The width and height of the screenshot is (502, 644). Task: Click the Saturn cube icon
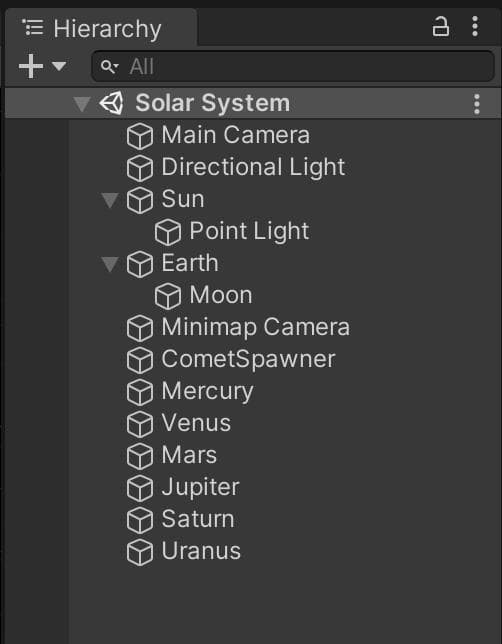point(140,521)
